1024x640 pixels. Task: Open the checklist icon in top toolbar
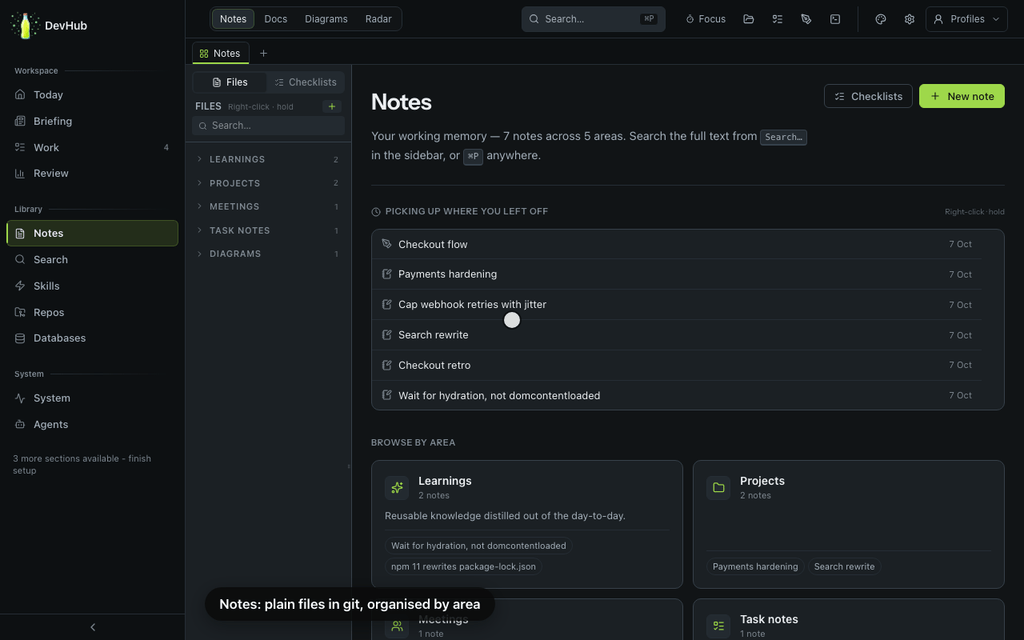point(777,19)
